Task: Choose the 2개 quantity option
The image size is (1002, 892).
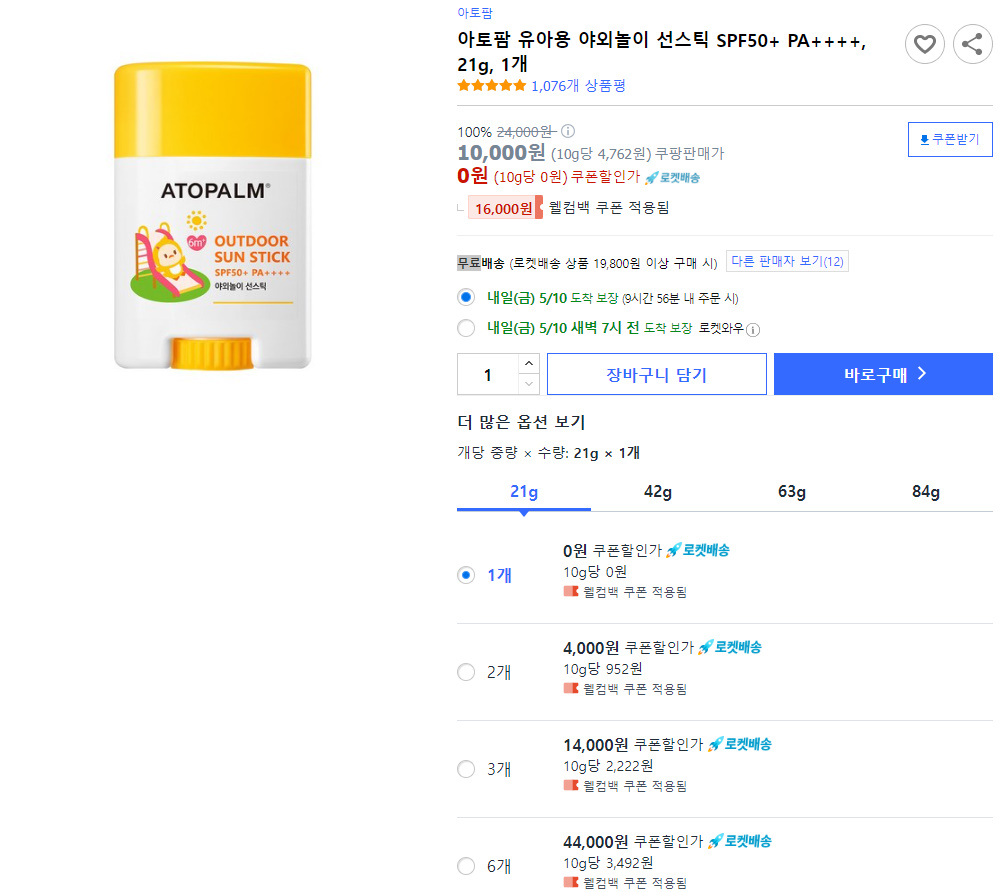Action: pyautogui.click(x=466, y=672)
